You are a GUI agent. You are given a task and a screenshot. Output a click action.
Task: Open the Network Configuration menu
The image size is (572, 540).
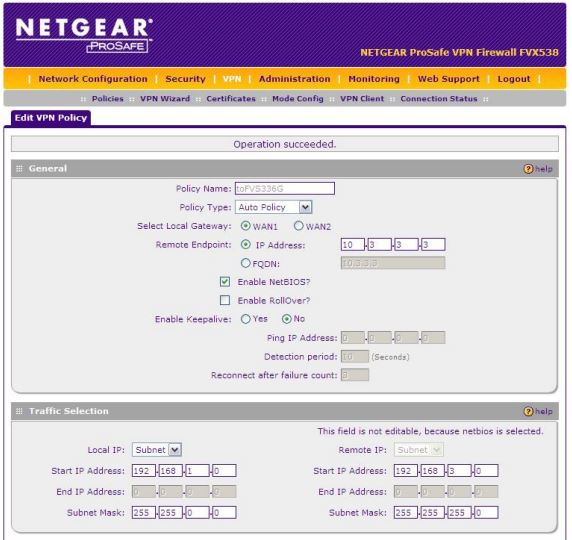click(93, 79)
